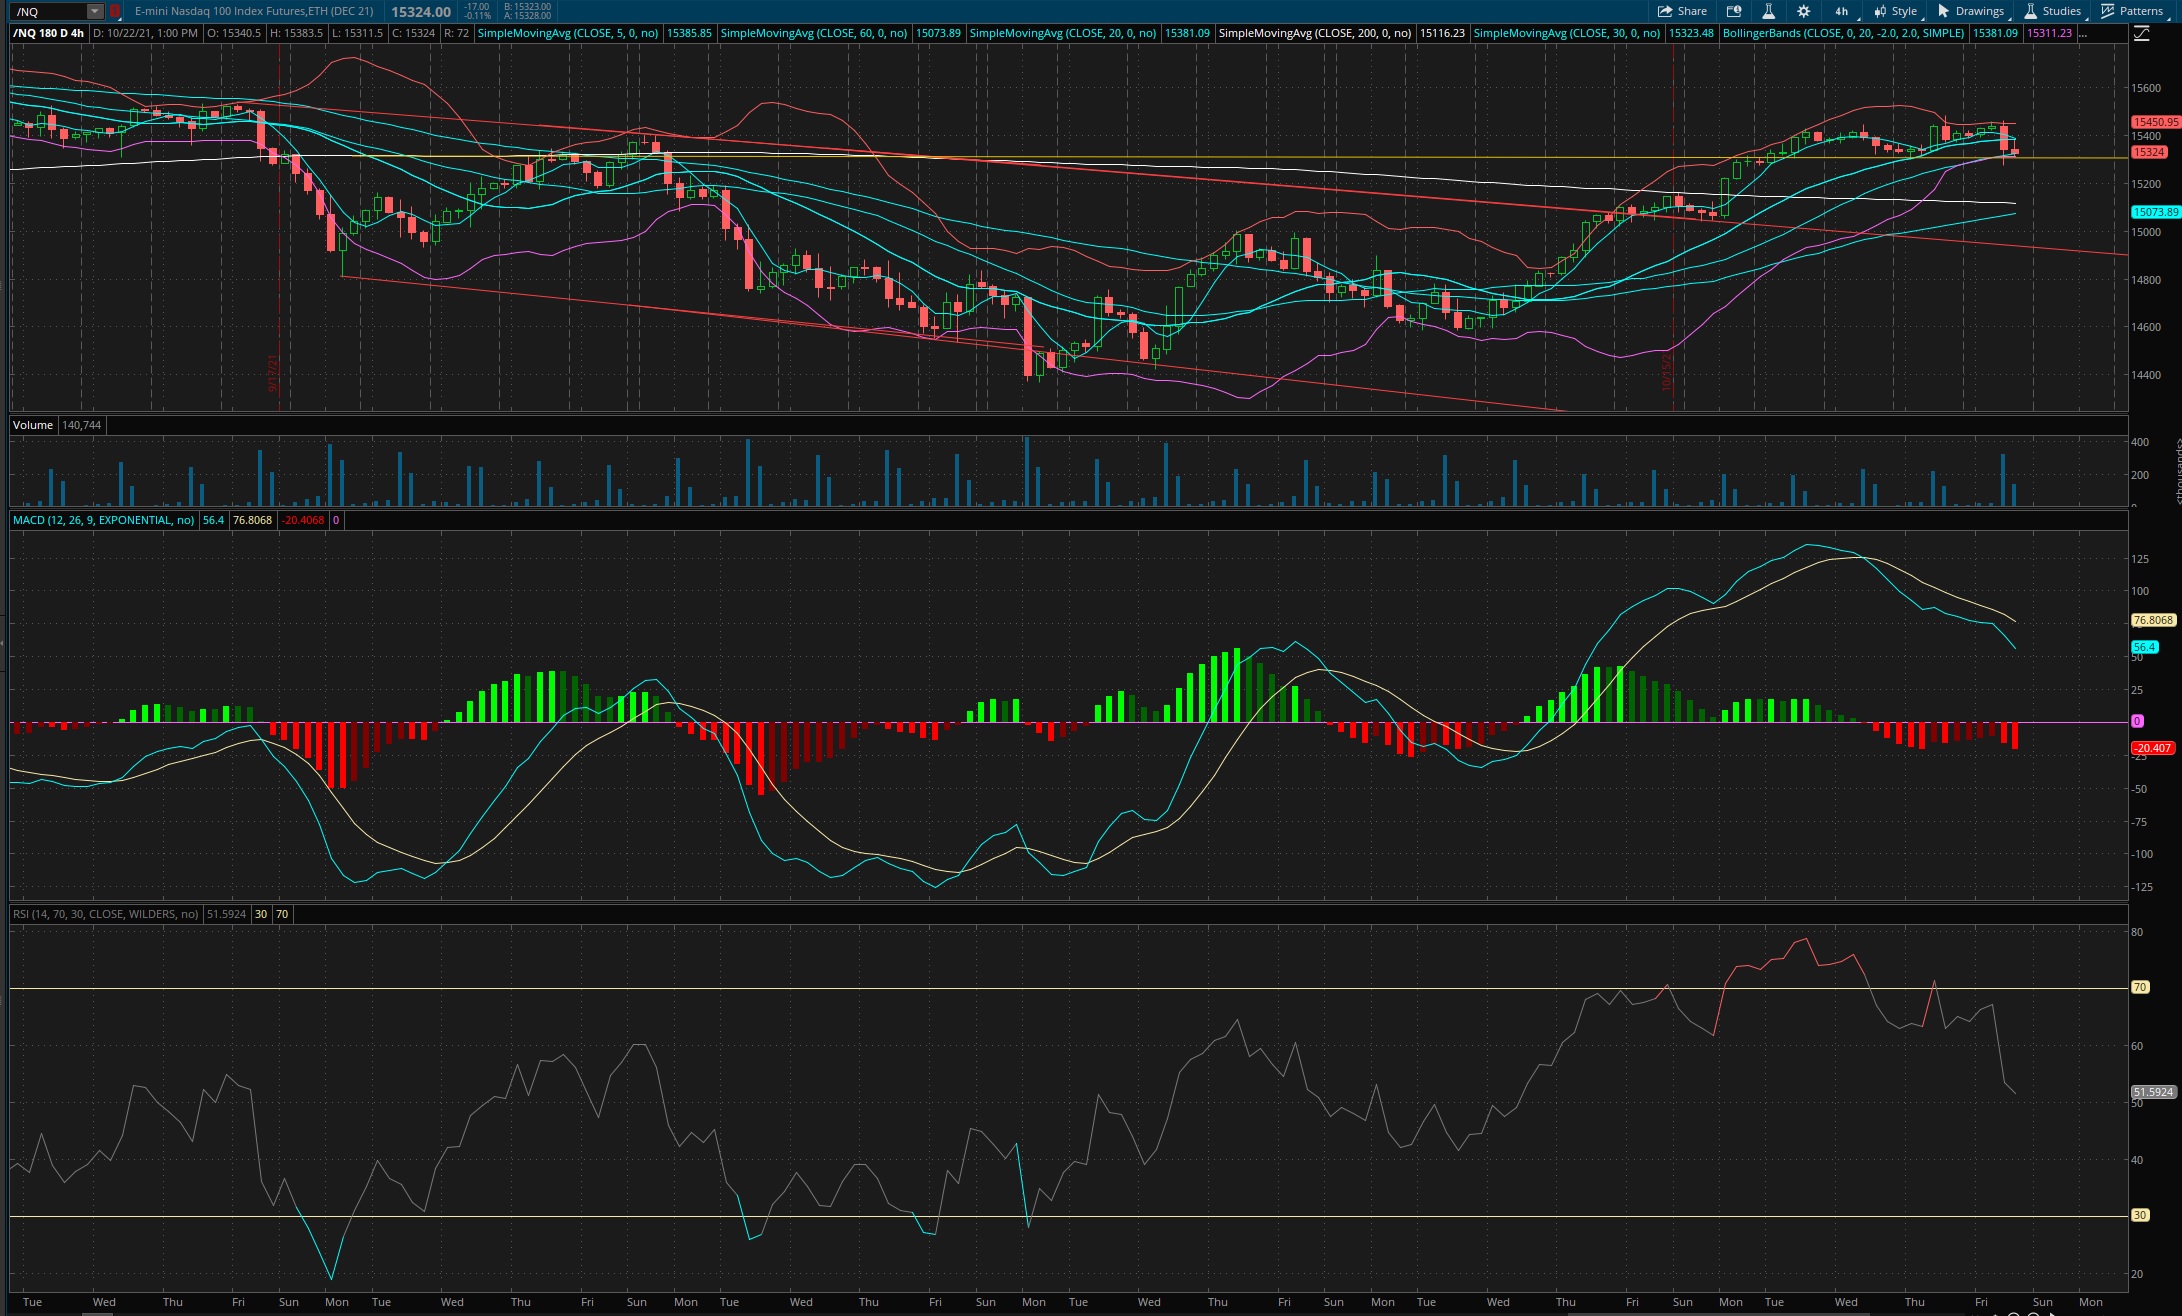Viewport: 2182px width, 1316px height.
Task: Click the RSI value 51.5924 in header
Action: pos(226,914)
